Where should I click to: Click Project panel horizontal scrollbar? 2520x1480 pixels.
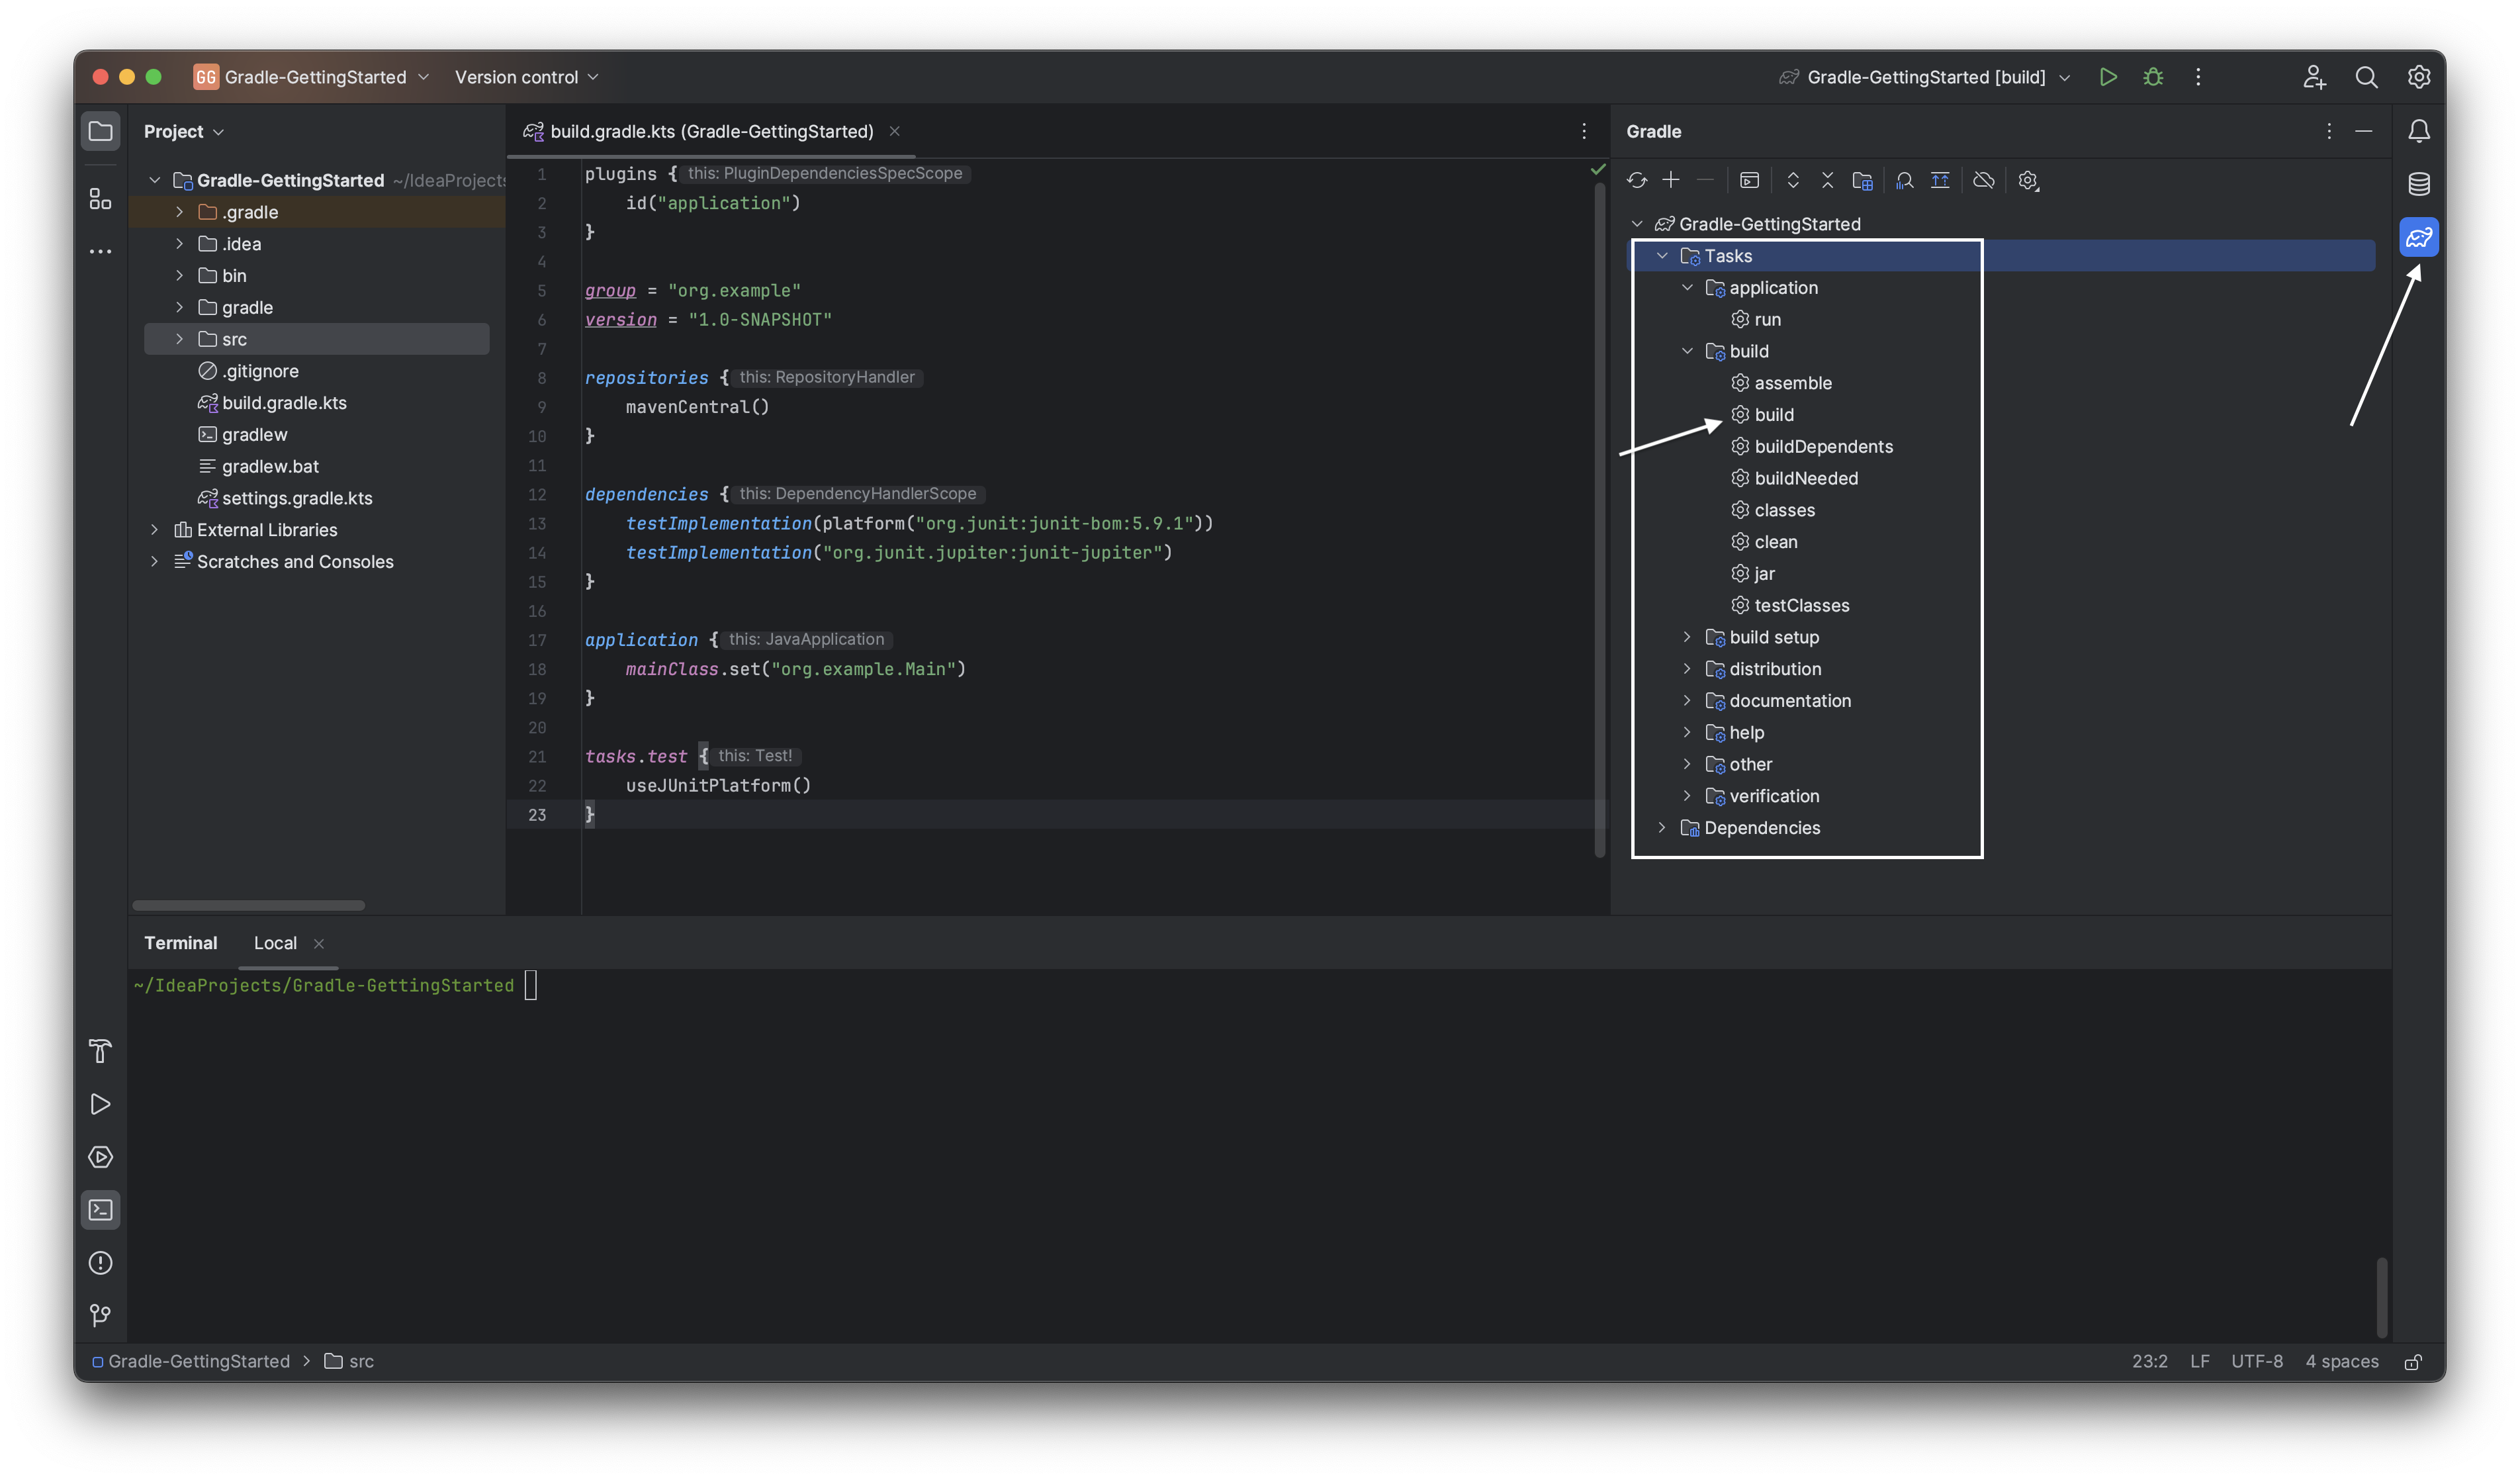pyautogui.click(x=249, y=906)
